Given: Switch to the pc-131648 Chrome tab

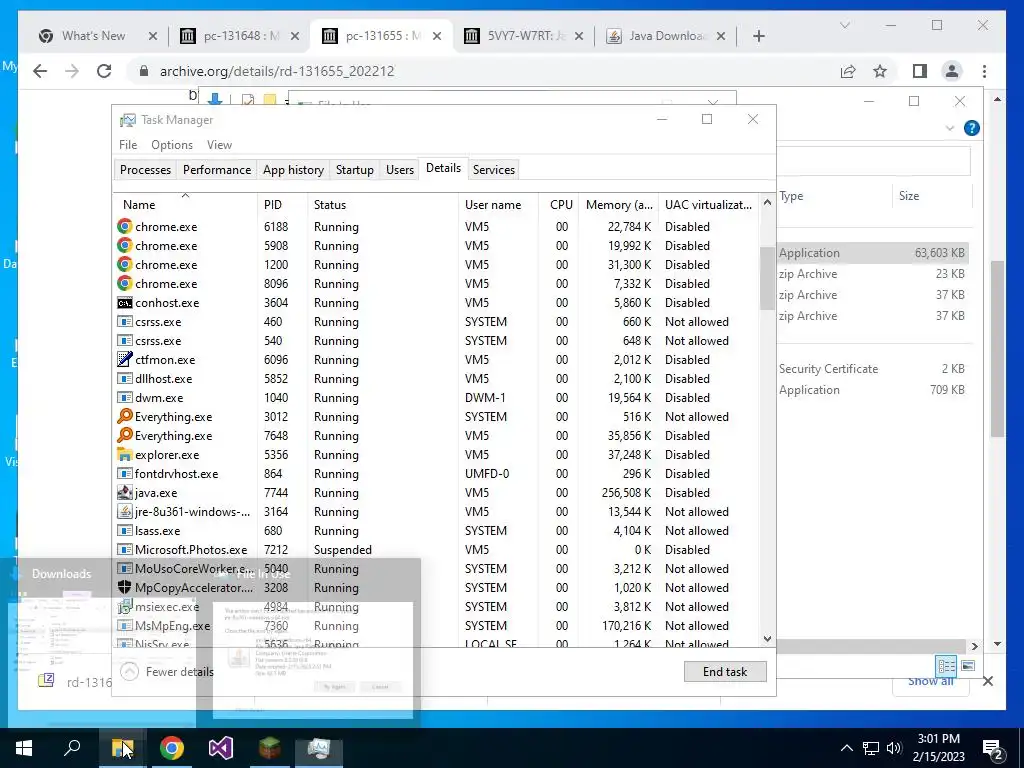Looking at the screenshot, I should pos(239,36).
